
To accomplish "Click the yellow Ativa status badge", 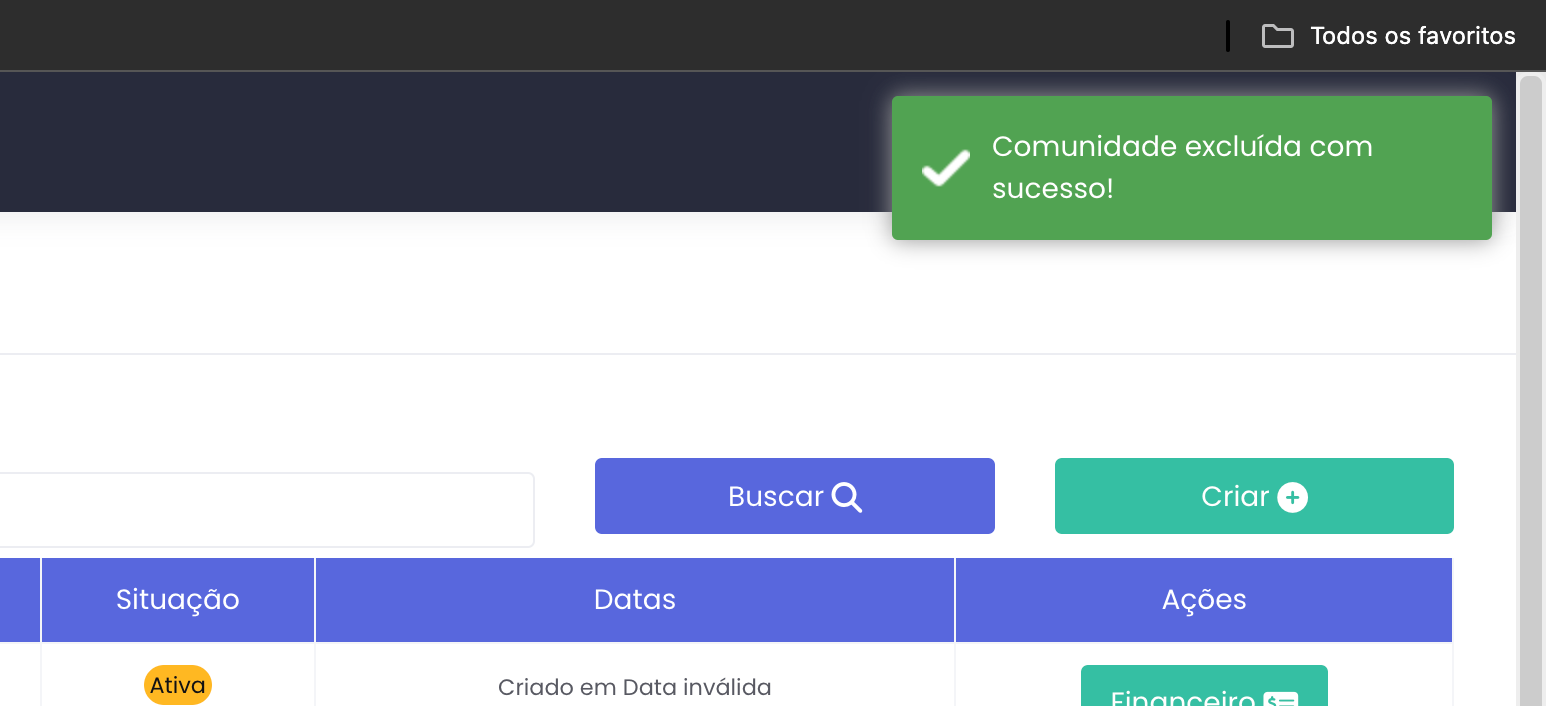I will point(178,686).
